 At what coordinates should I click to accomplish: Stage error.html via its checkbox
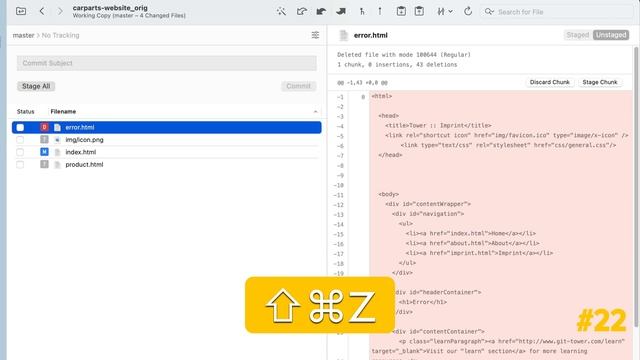click(20, 127)
